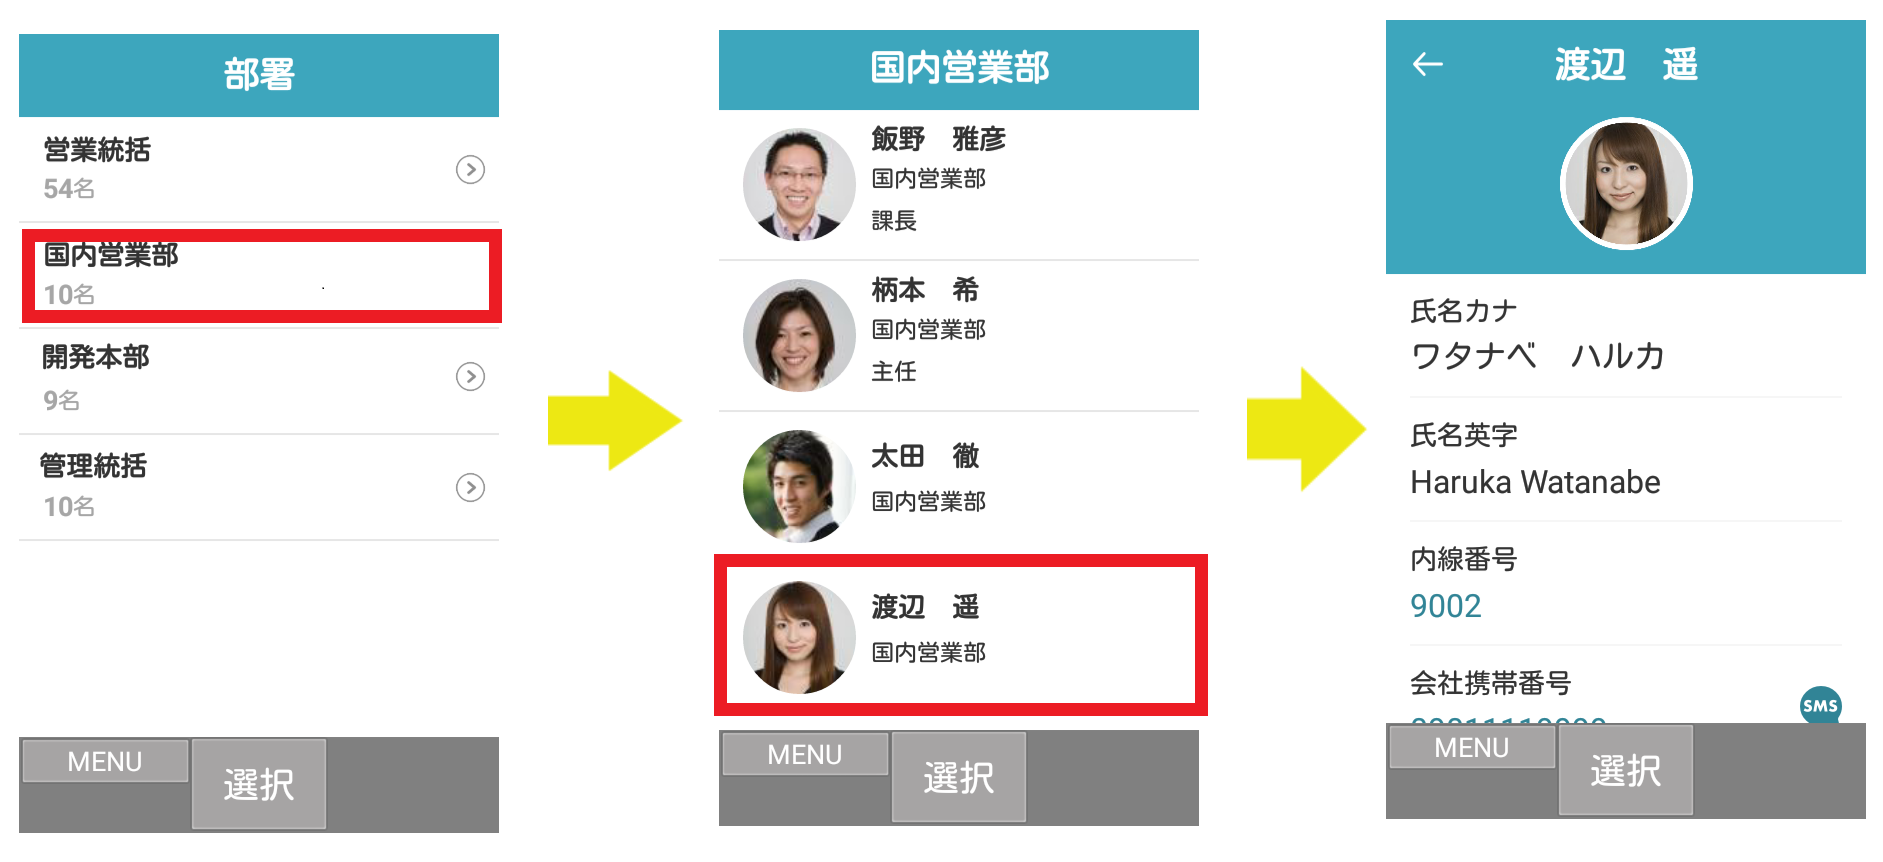
Task: Select 国内営業部 department row
Action: pyautogui.click(x=261, y=275)
